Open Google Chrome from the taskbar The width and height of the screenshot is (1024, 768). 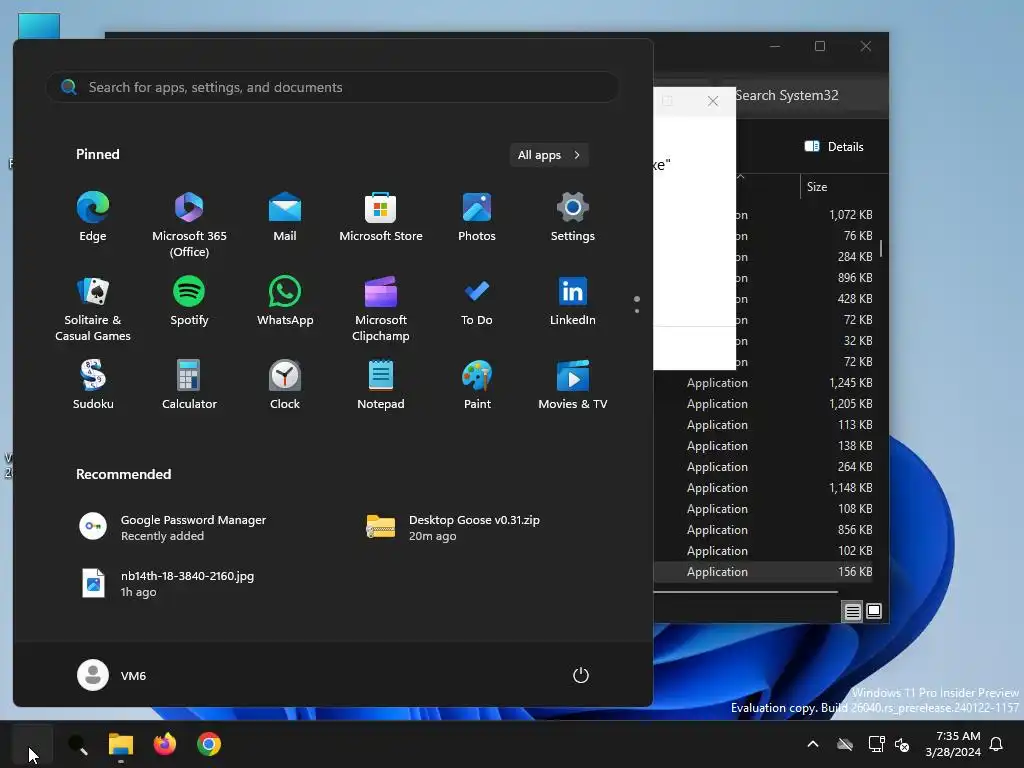coord(209,744)
